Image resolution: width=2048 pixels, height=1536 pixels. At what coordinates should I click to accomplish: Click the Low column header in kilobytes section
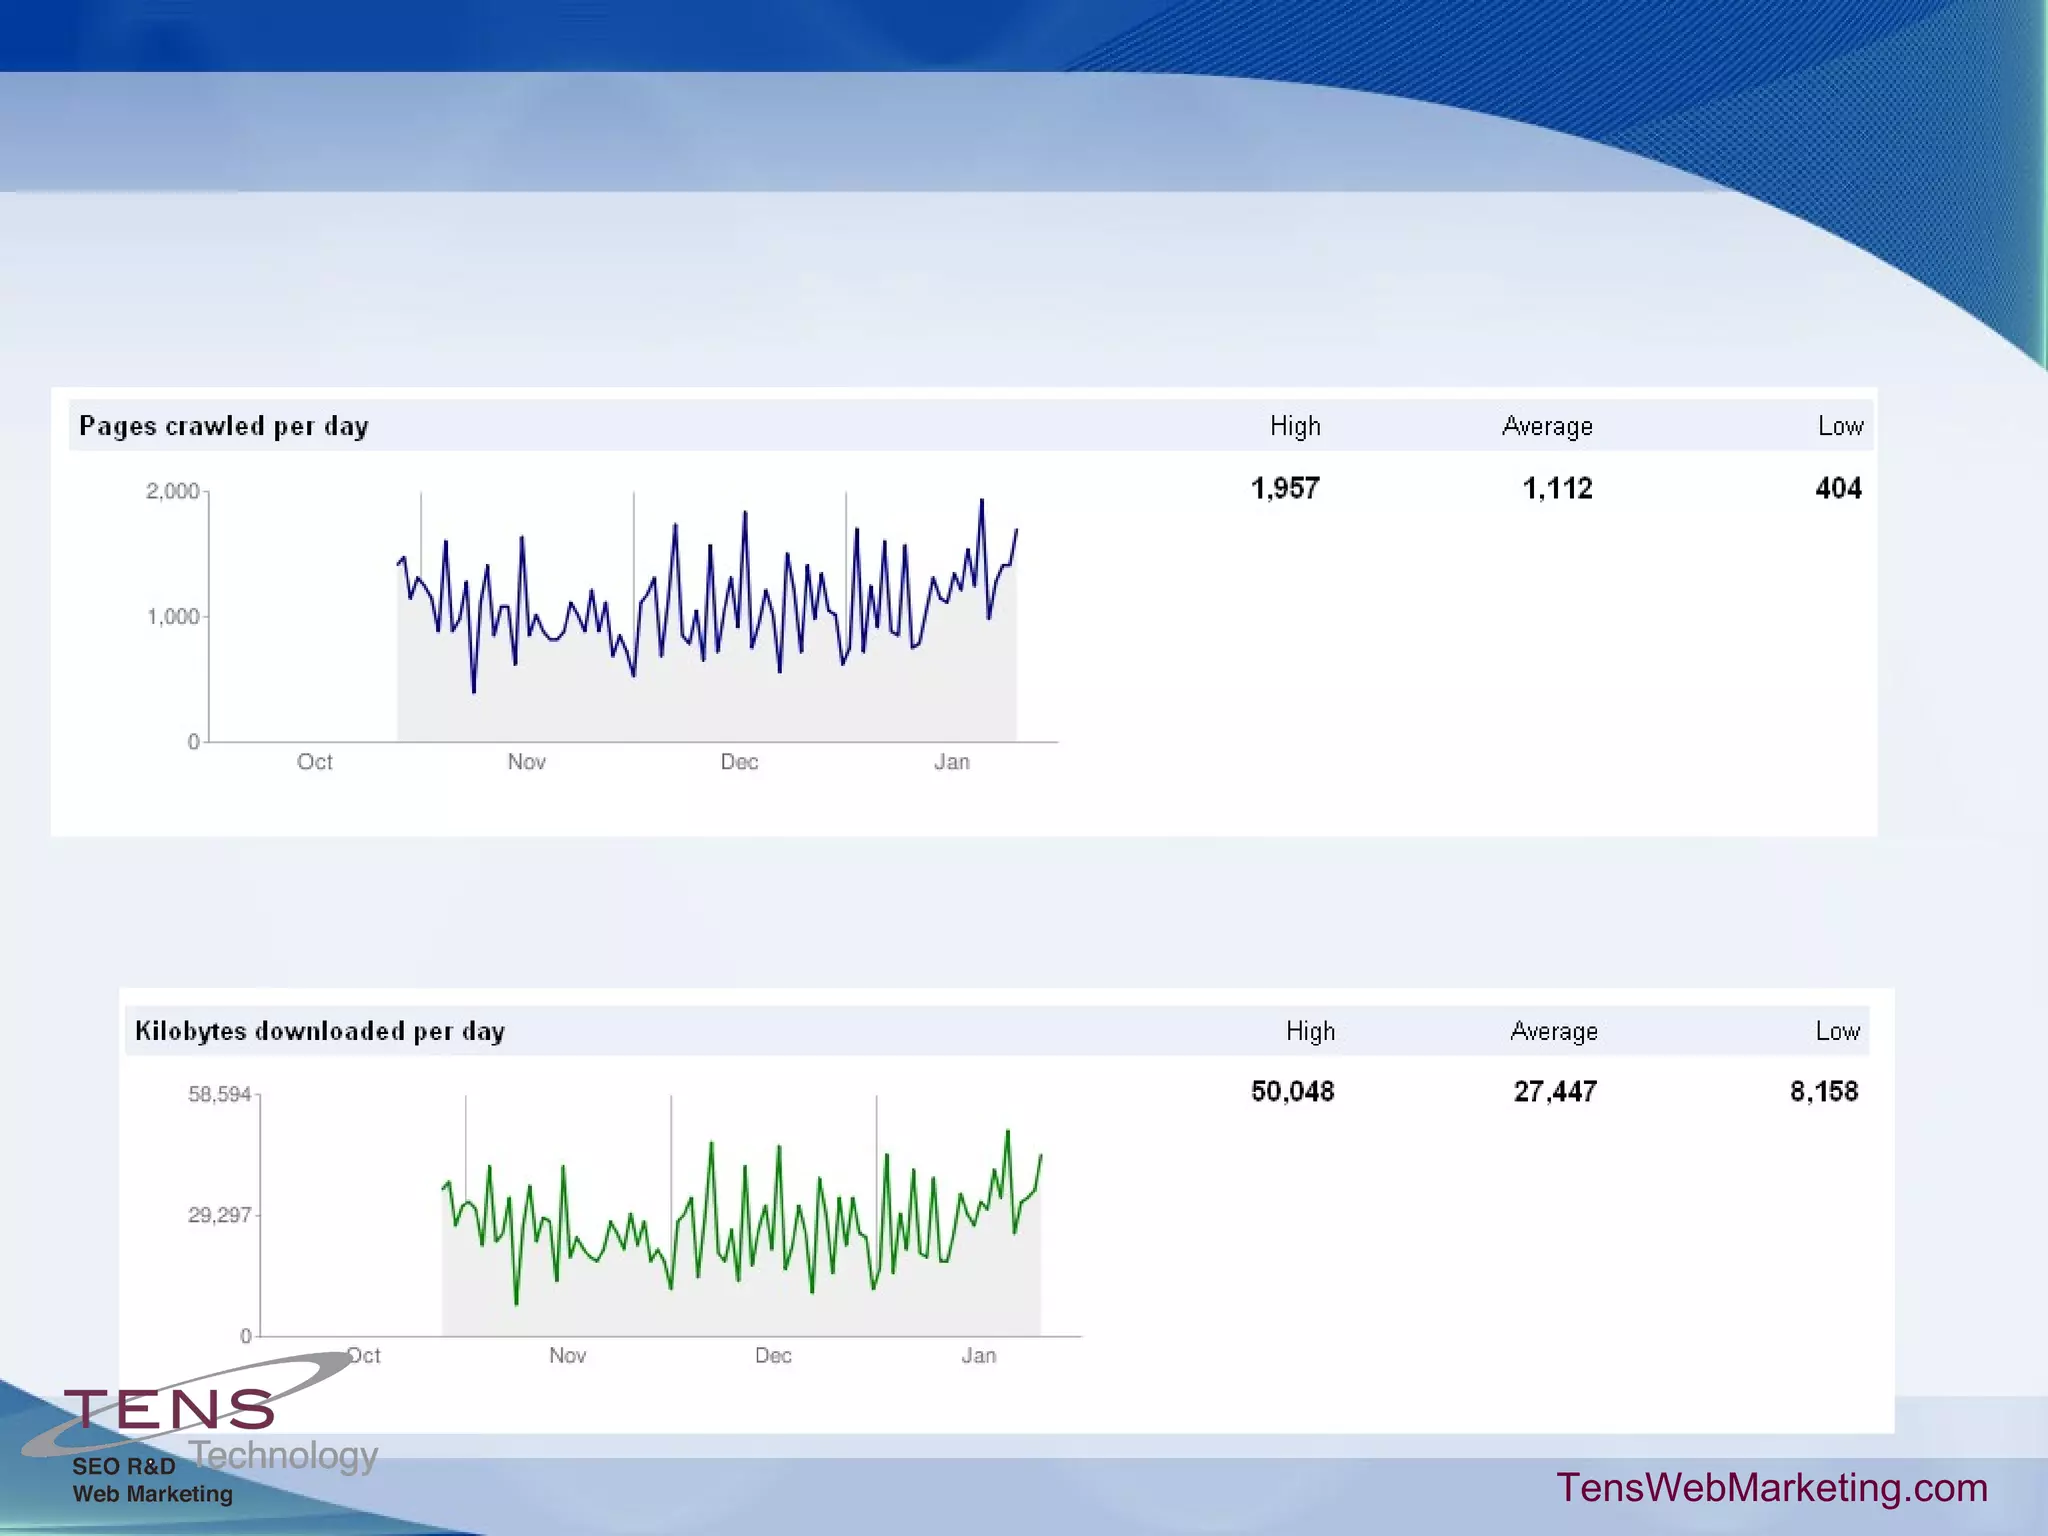tap(1838, 1031)
